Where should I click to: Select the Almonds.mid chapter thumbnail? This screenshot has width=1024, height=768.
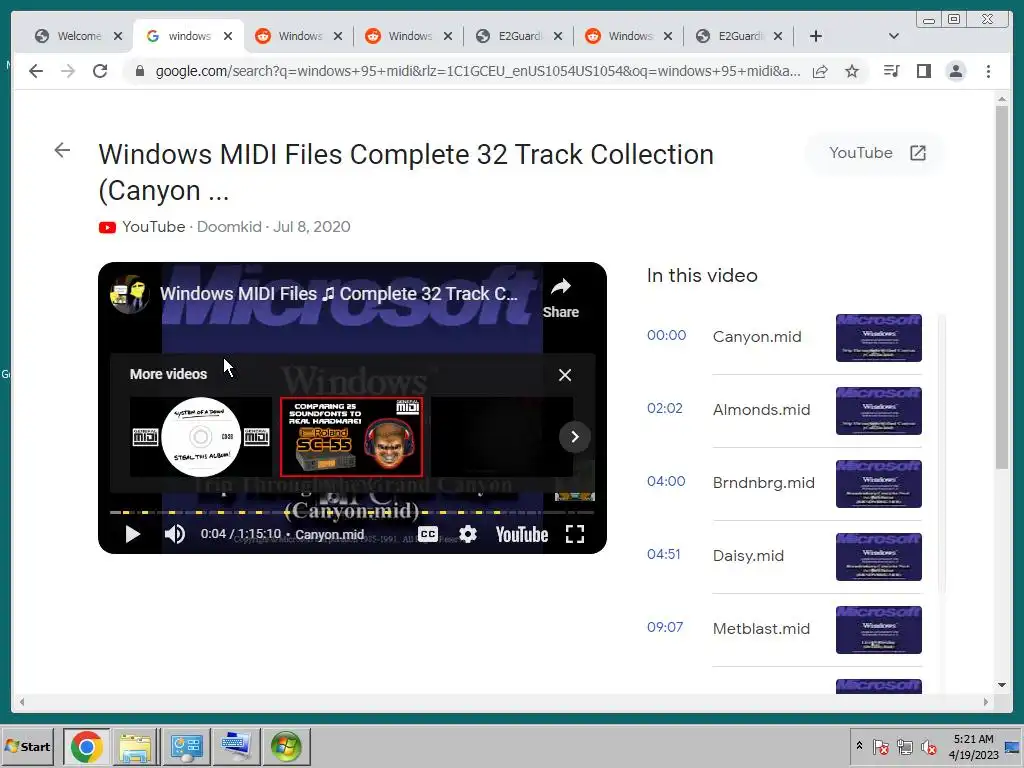(879, 411)
